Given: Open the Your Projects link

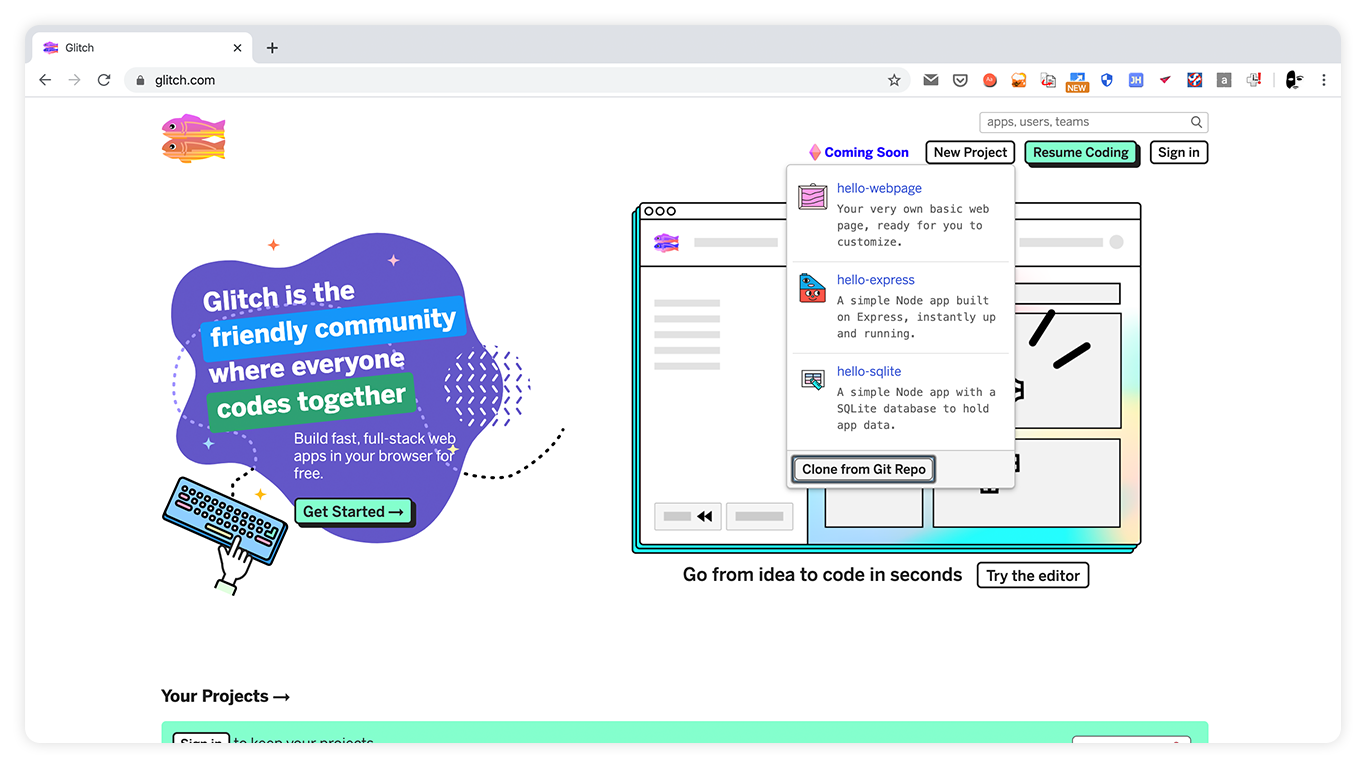Looking at the screenshot, I should 225,696.
